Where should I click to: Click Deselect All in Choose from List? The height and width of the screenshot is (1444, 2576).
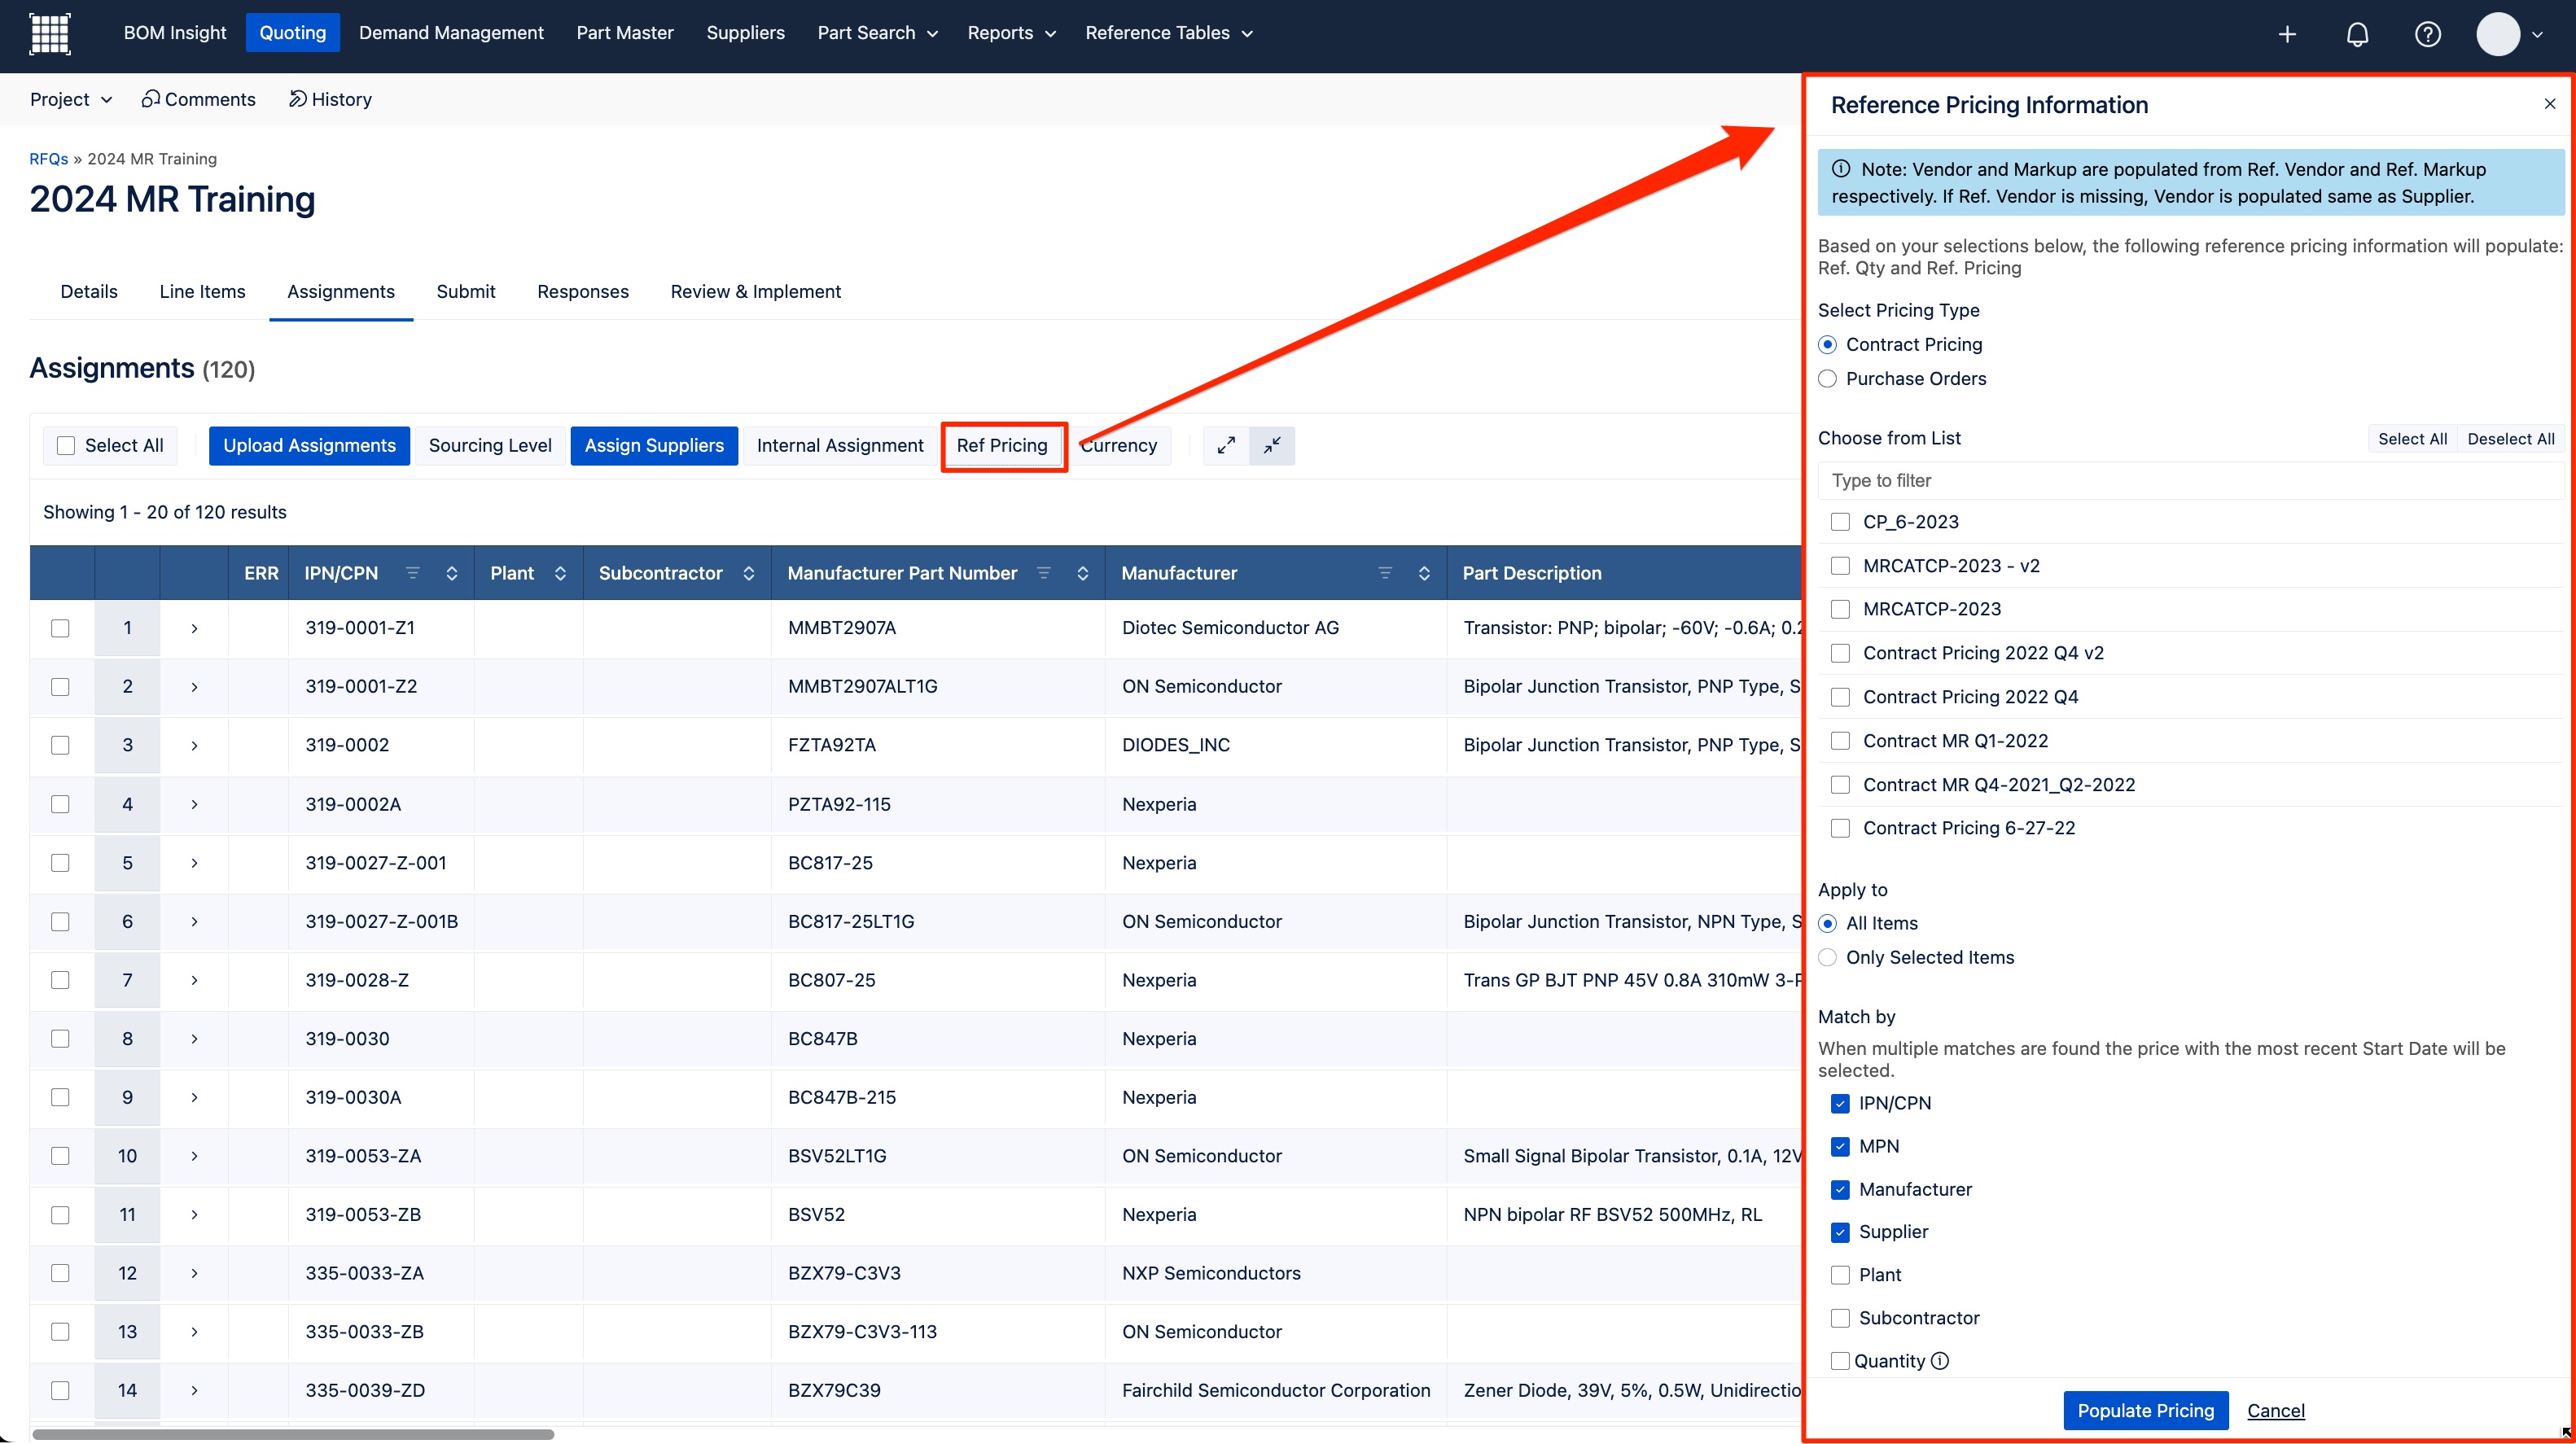pos(2510,439)
